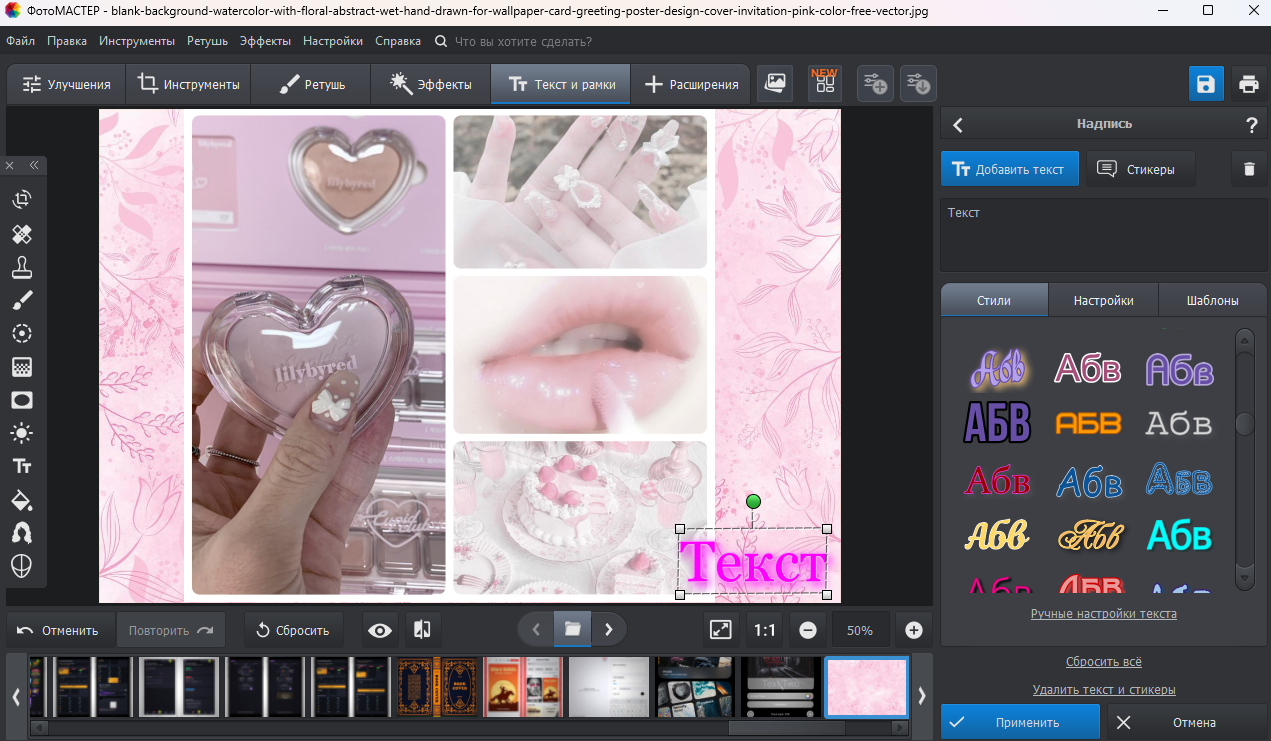Apply changes with the Применить button
1271x741 pixels.
point(1020,722)
